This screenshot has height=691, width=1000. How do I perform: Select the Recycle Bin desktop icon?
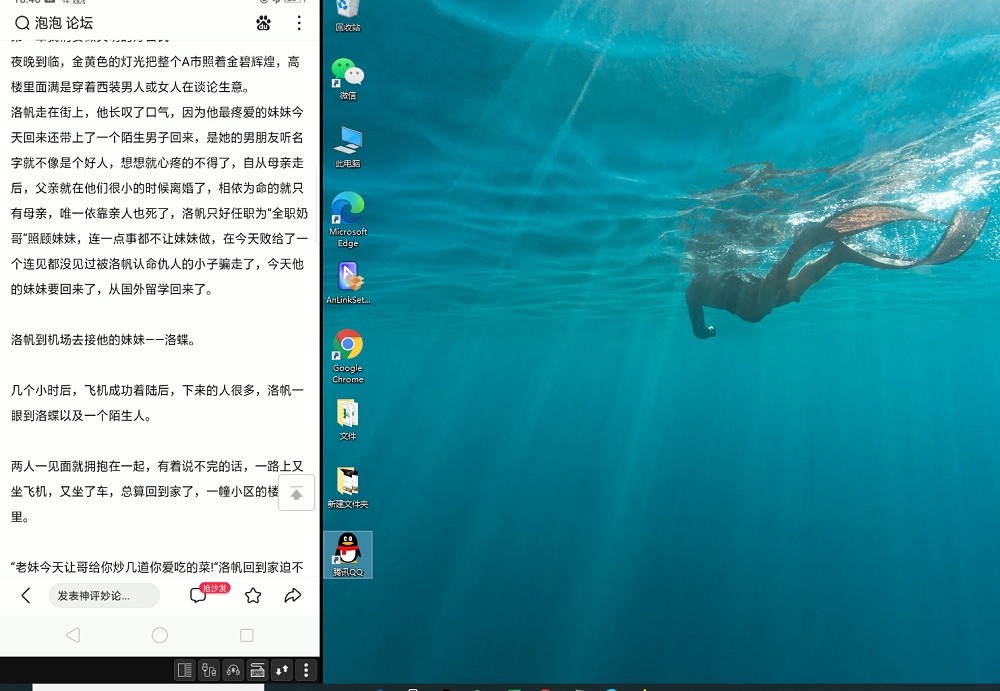(348, 15)
